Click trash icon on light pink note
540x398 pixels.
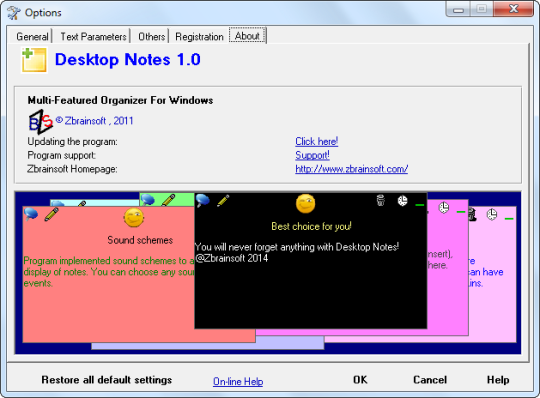(x=472, y=214)
